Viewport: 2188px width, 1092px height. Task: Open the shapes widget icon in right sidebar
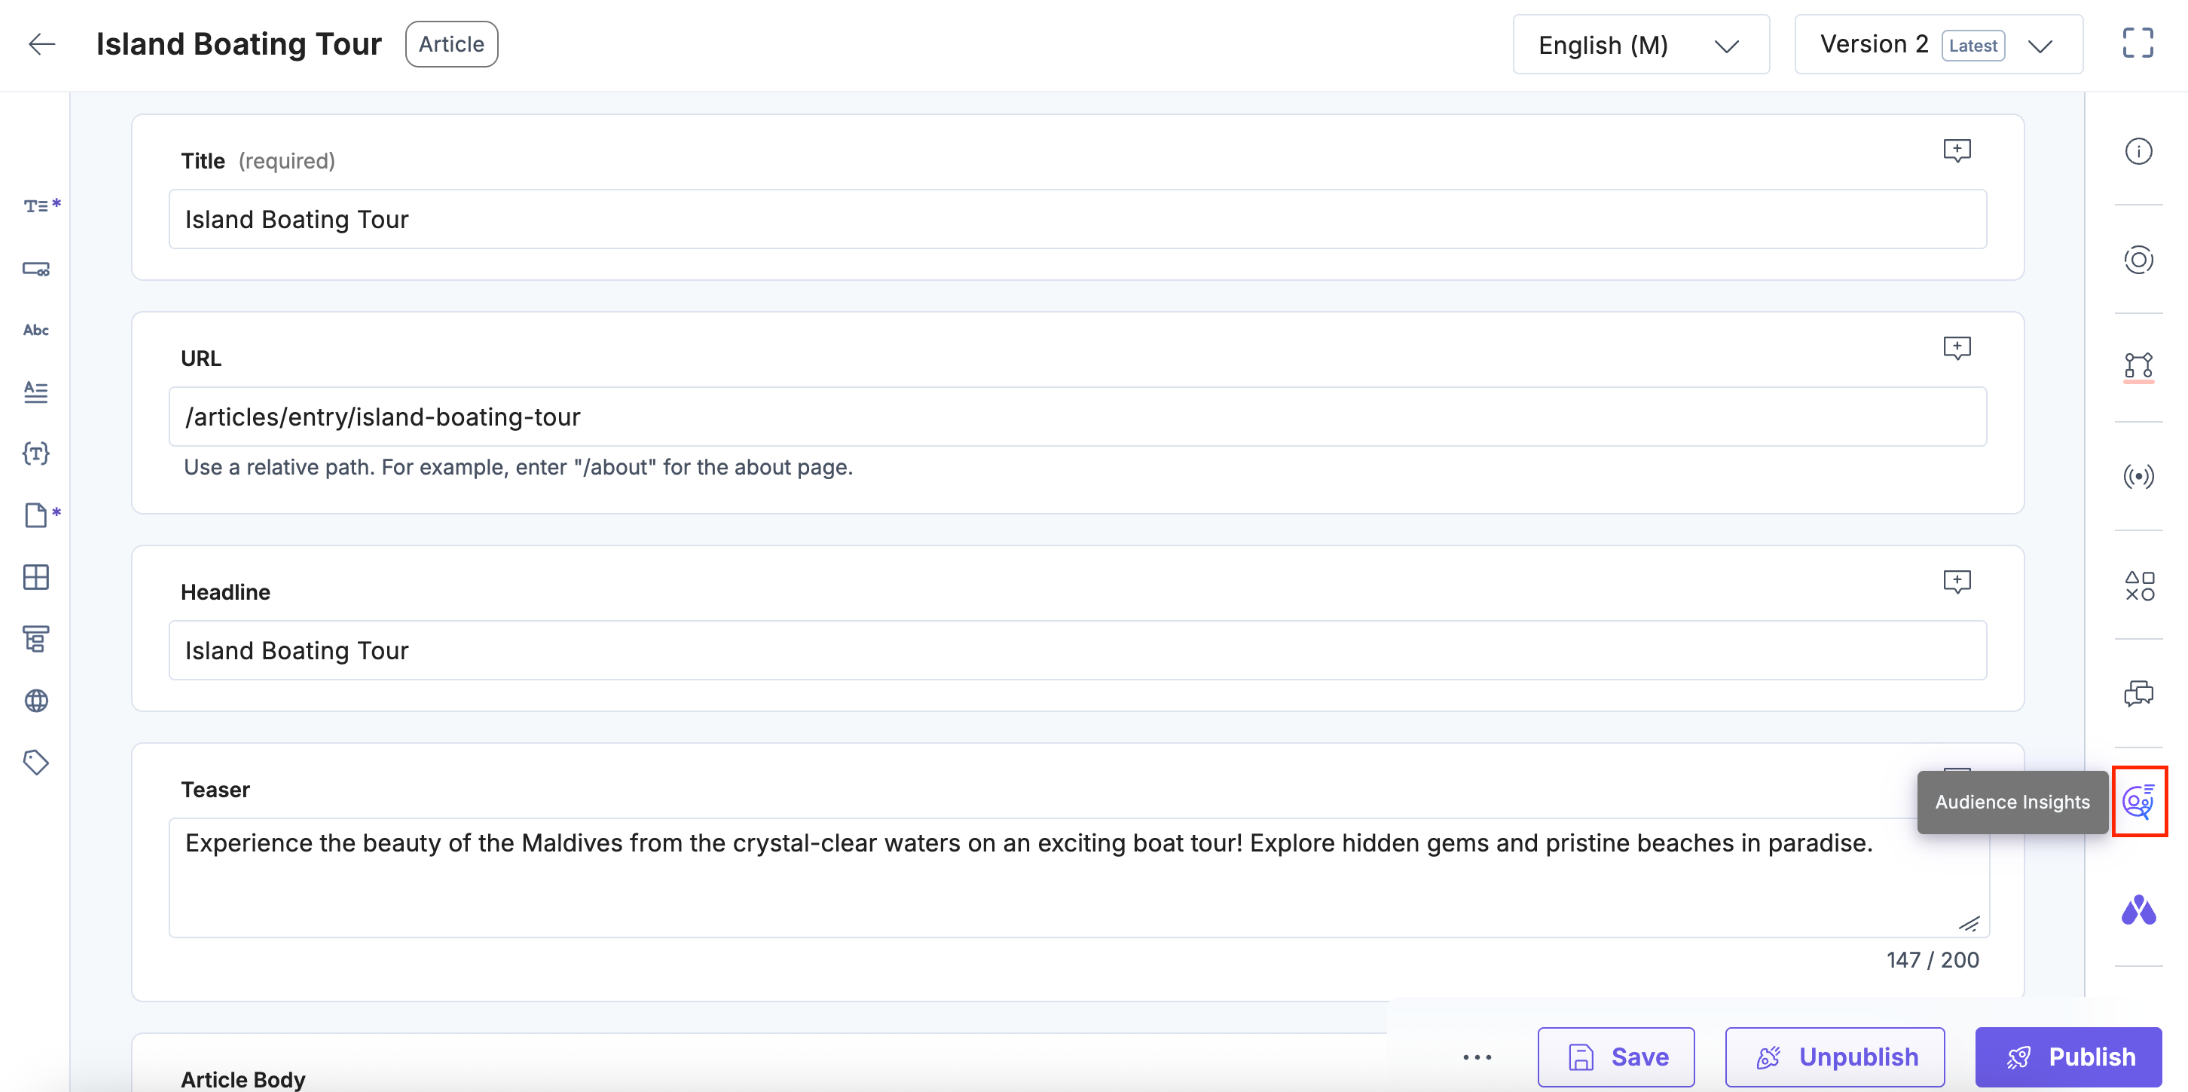tap(2138, 585)
